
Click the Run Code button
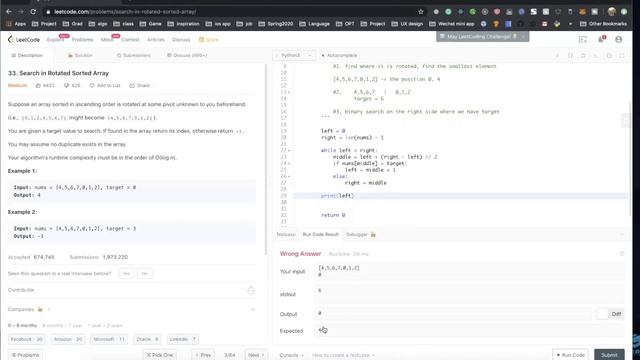(x=570, y=355)
